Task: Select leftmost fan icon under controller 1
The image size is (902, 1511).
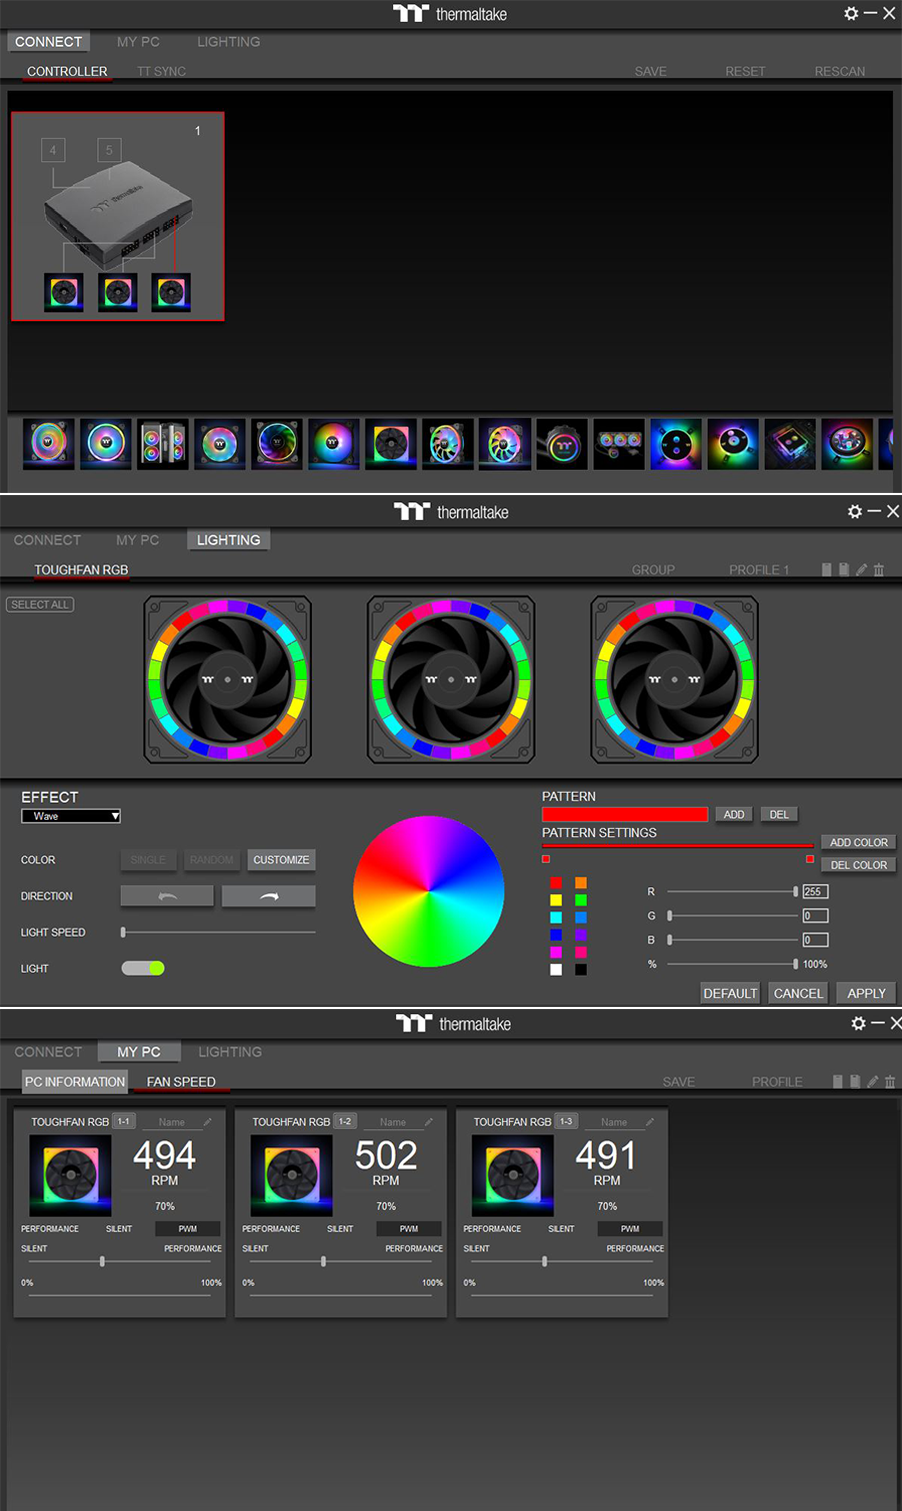Action: pos(64,293)
